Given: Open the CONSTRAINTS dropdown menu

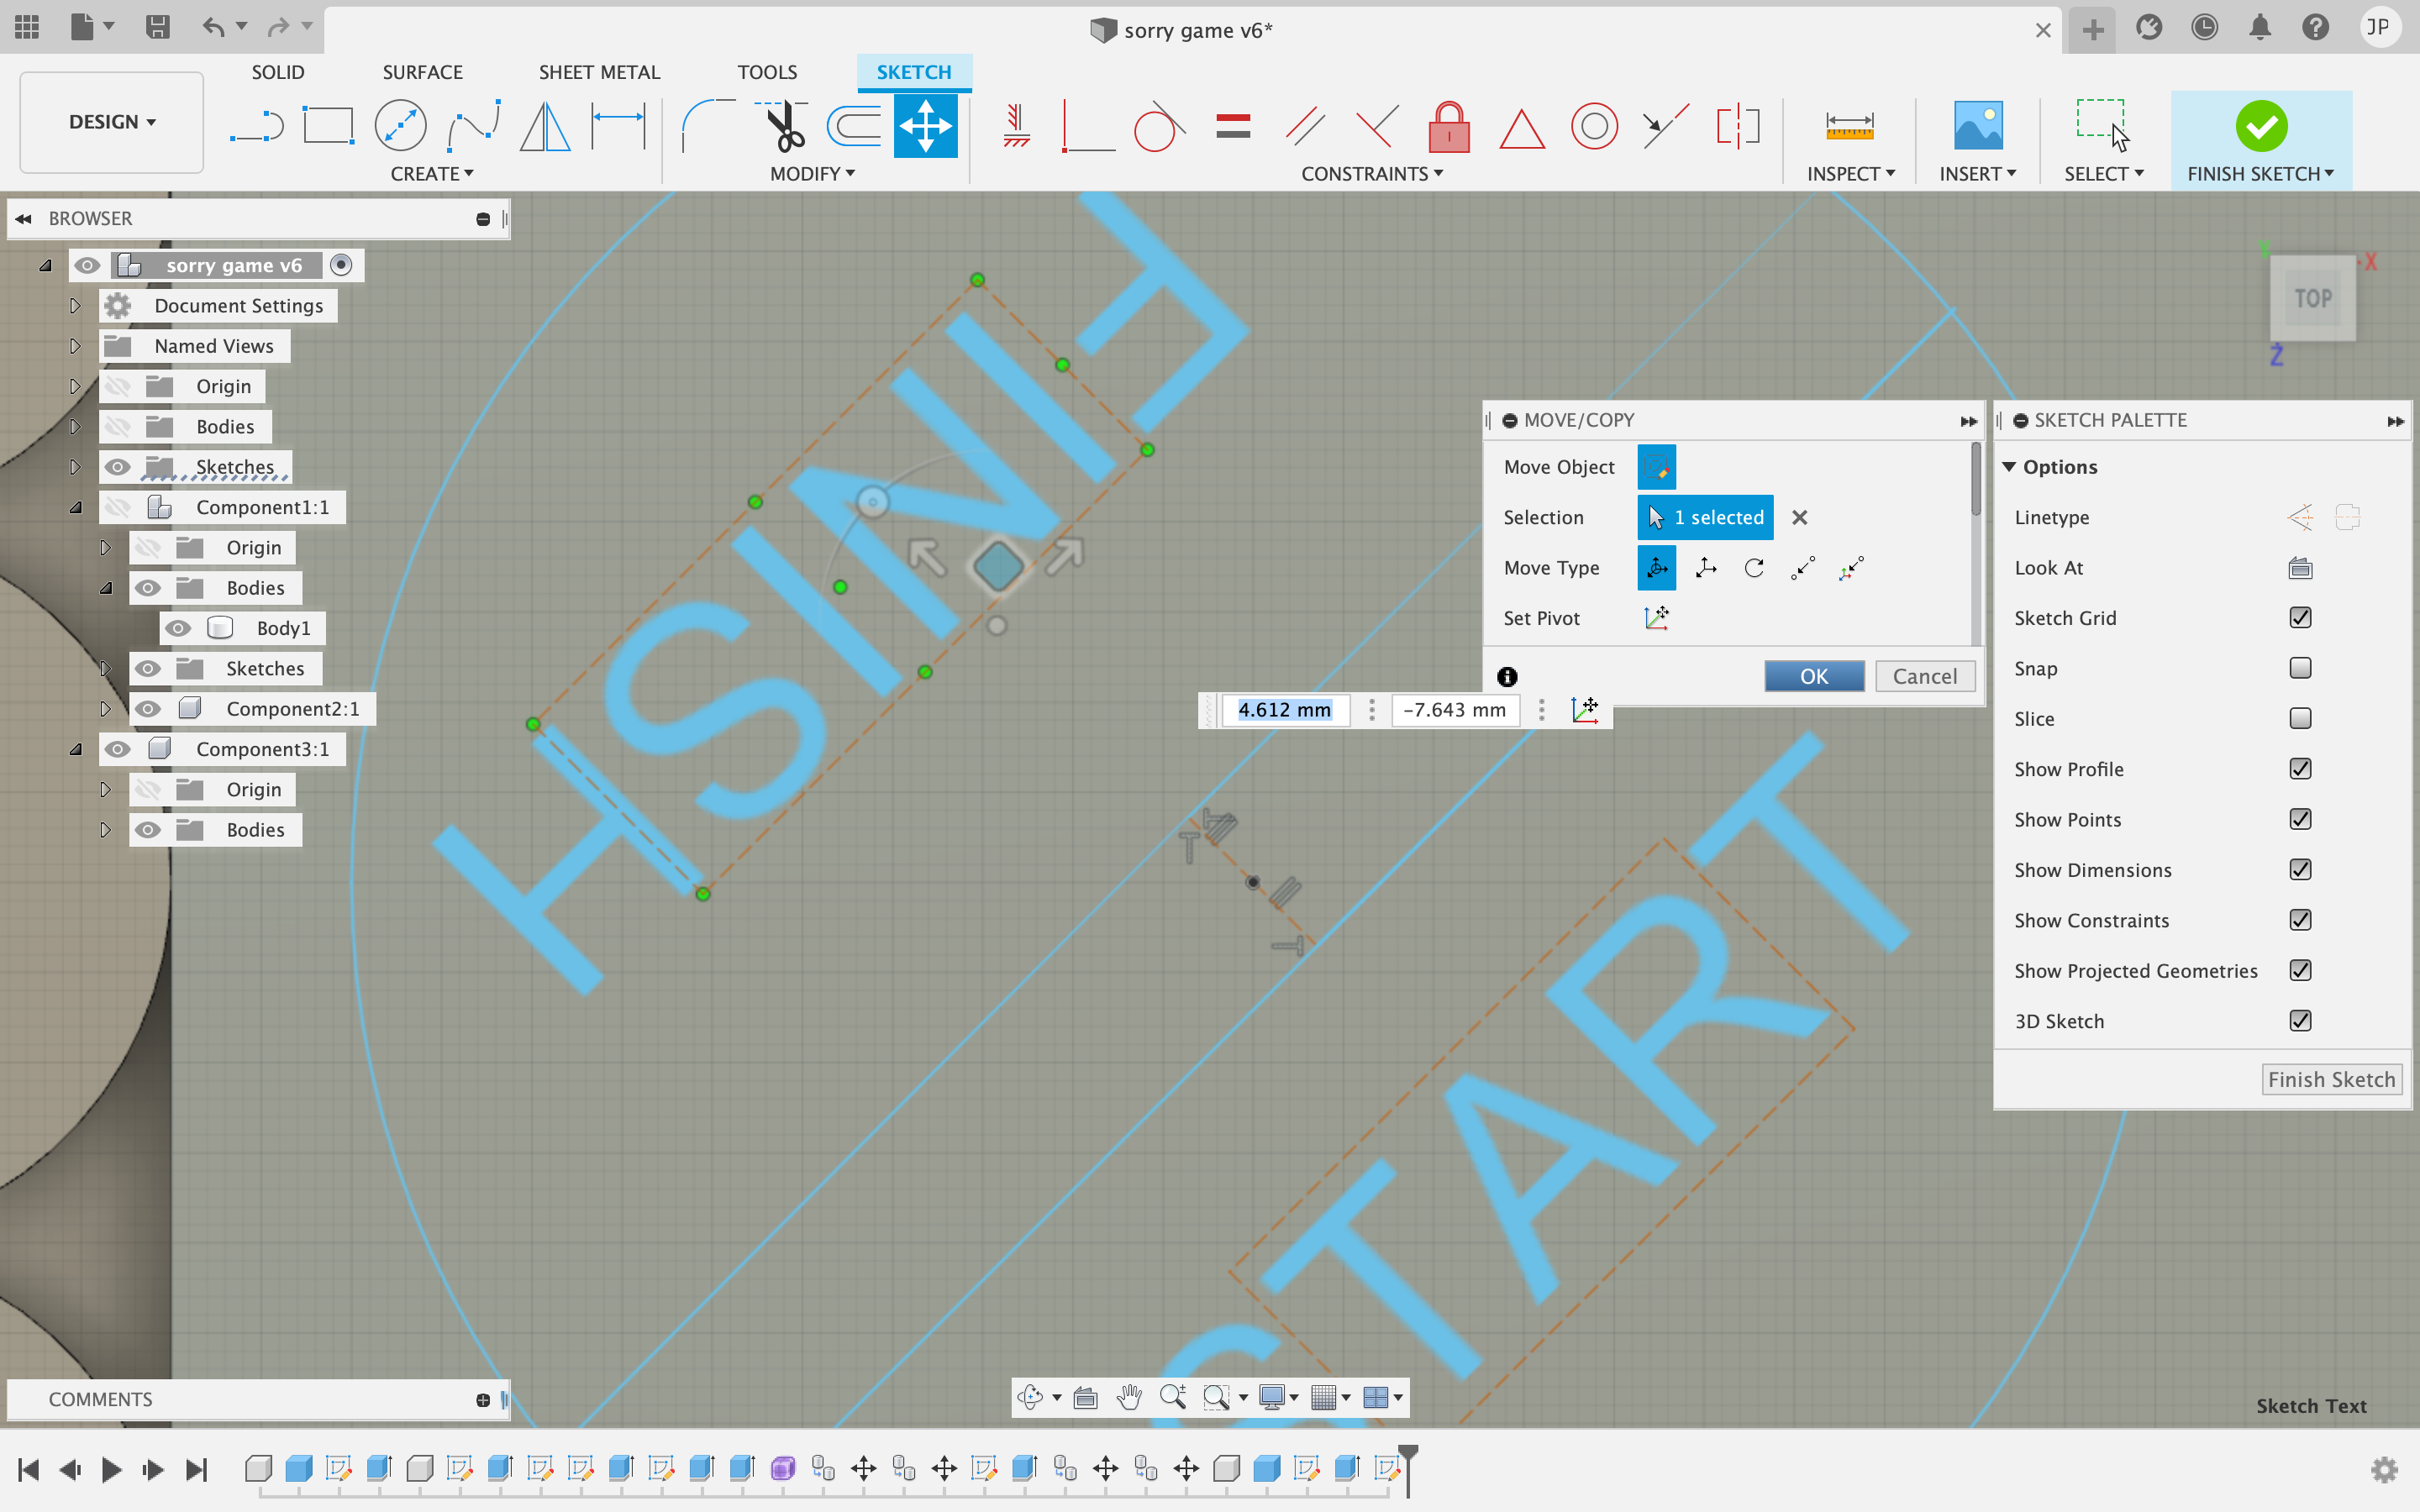Looking at the screenshot, I should pos(1371,174).
